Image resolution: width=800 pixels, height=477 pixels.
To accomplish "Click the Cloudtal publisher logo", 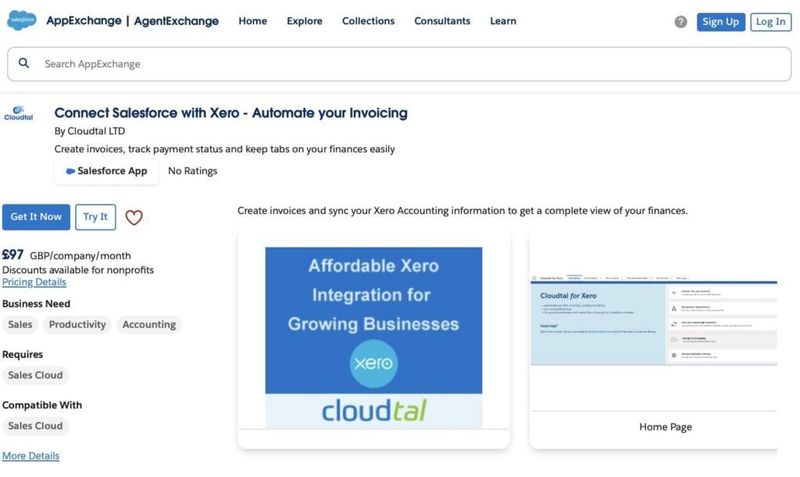I will [x=18, y=113].
